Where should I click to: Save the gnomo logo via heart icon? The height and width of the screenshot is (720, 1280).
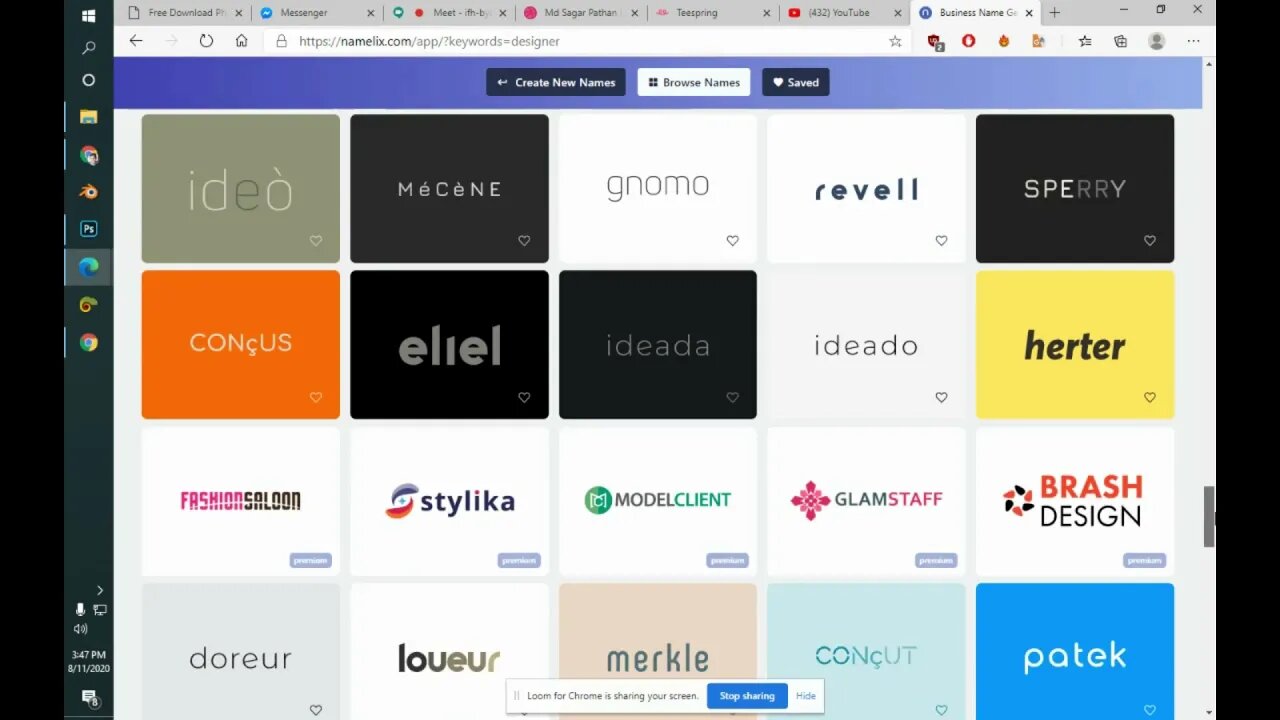(733, 241)
